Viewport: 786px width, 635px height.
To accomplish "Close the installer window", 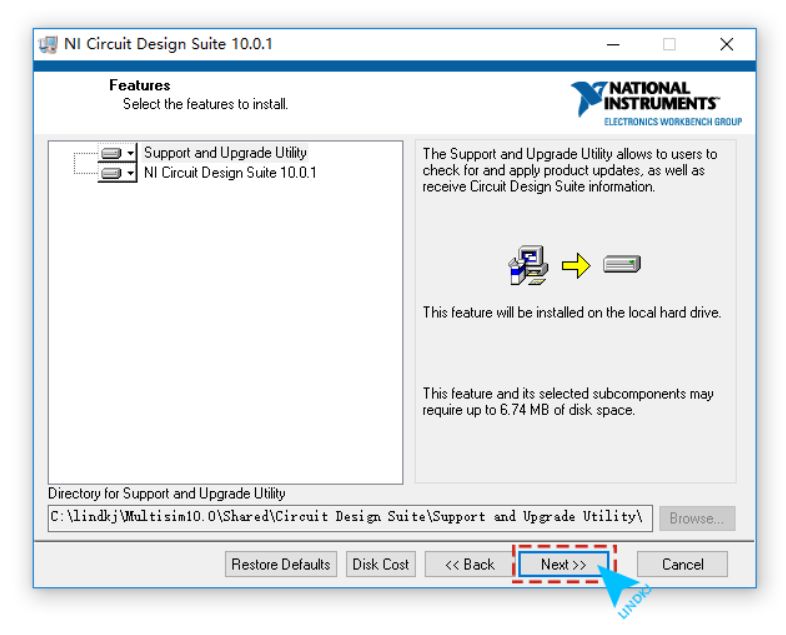I will click(726, 45).
